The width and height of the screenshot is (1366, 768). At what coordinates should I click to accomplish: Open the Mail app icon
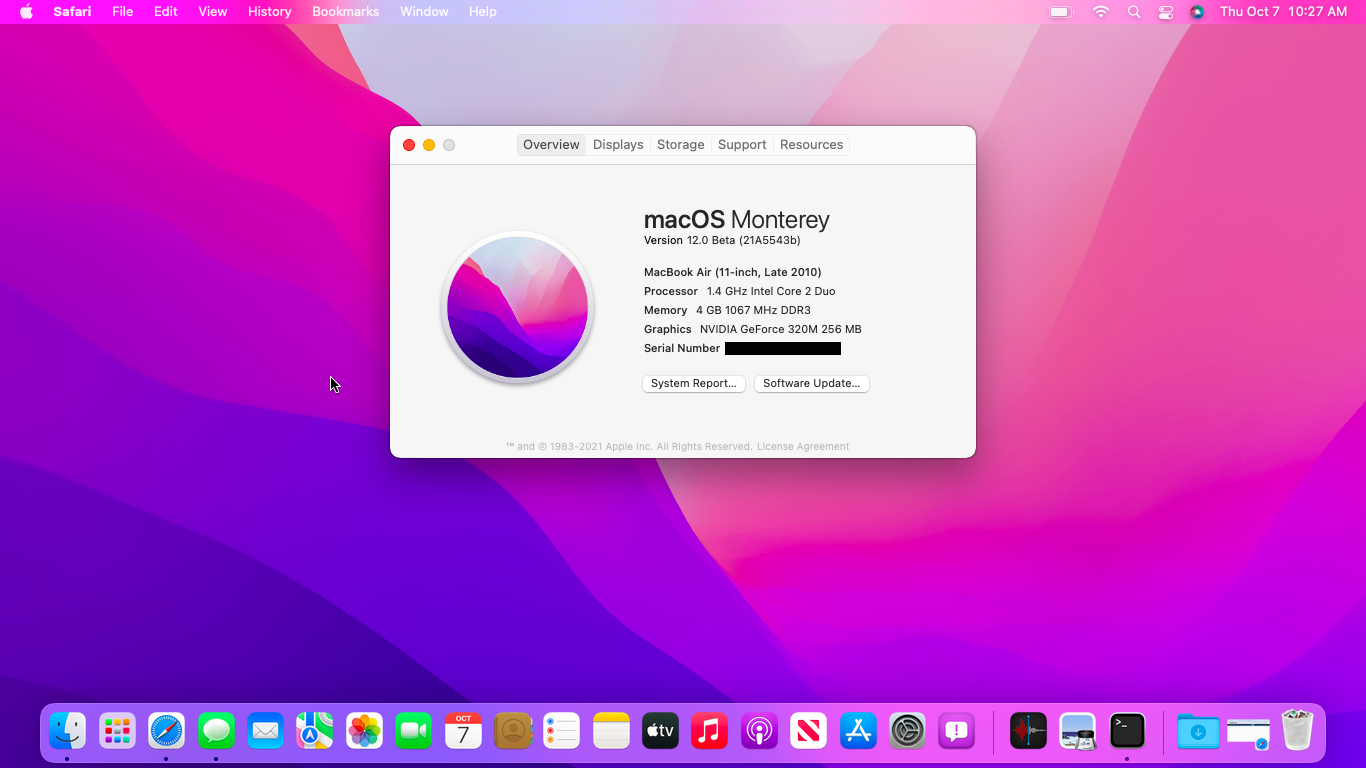pos(265,731)
